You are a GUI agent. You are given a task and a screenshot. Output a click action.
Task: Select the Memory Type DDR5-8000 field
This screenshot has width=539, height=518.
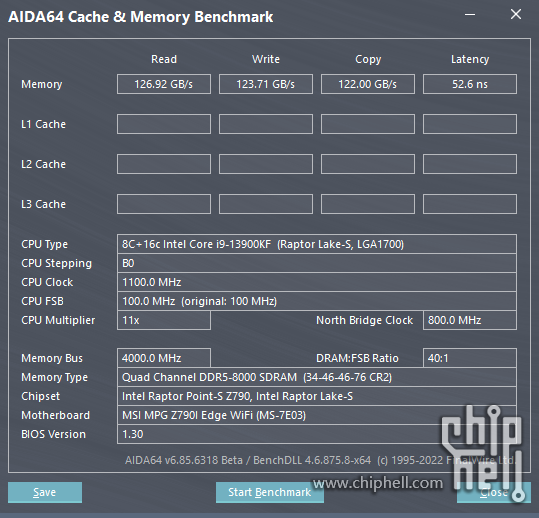317,377
